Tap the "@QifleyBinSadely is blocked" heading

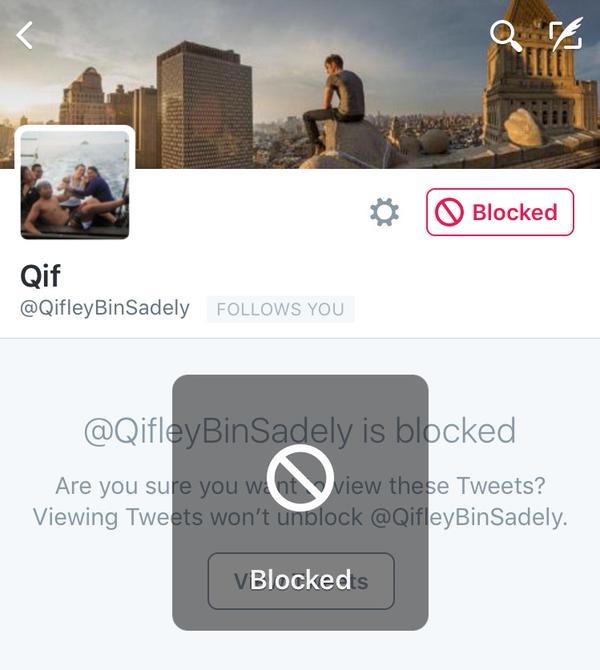[300, 431]
